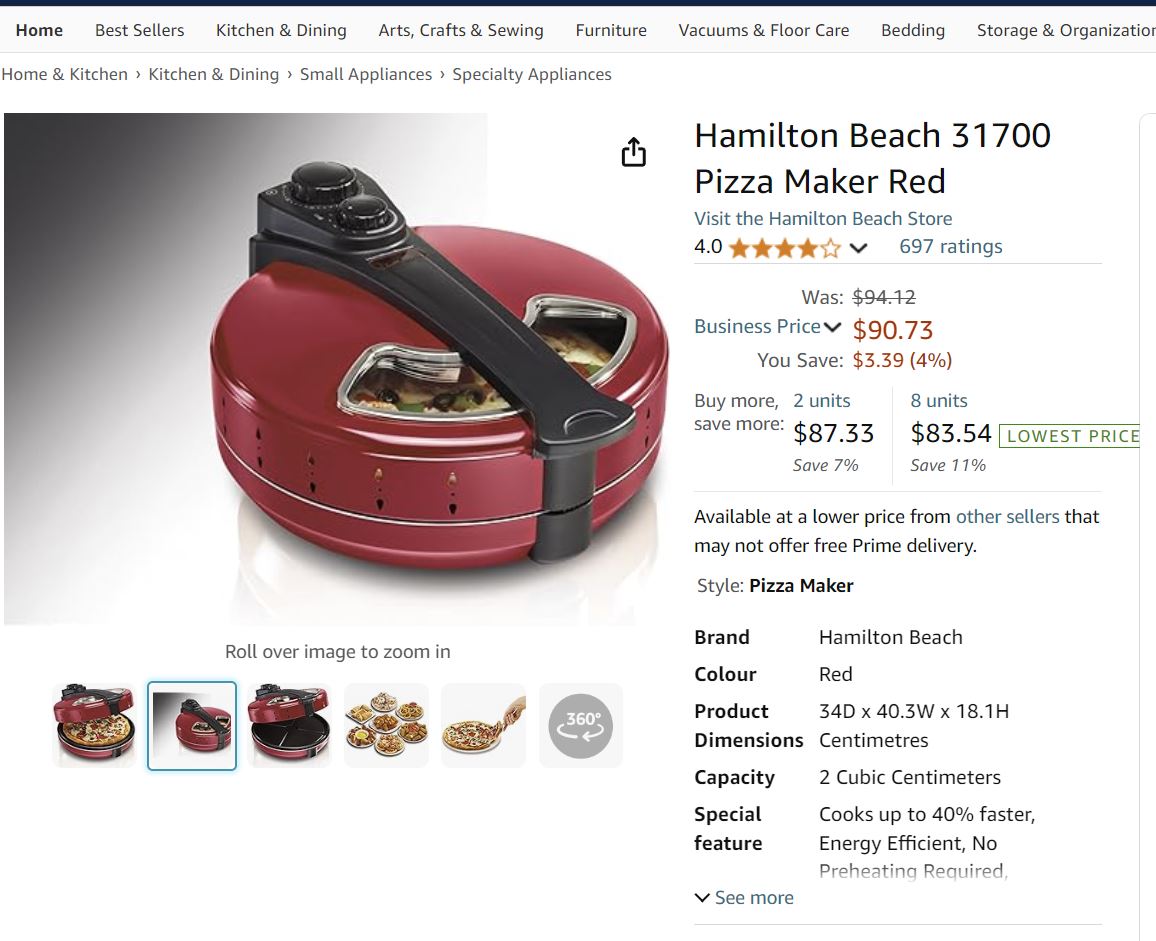The image size is (1156, 941).
Task: Click the star rating icons
Action: pyautogui.click(x=785, y=248)
